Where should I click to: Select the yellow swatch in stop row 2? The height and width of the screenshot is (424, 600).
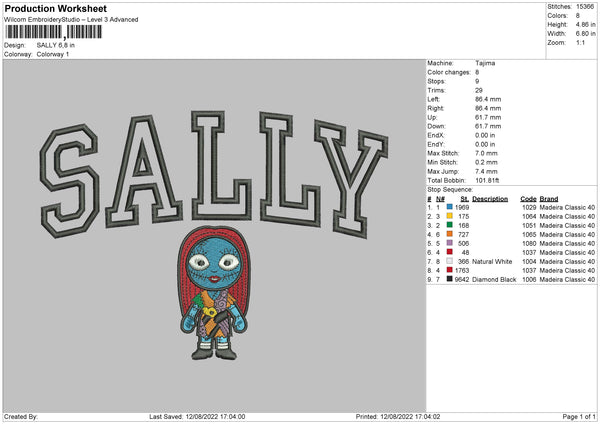[x=450, y=216]
